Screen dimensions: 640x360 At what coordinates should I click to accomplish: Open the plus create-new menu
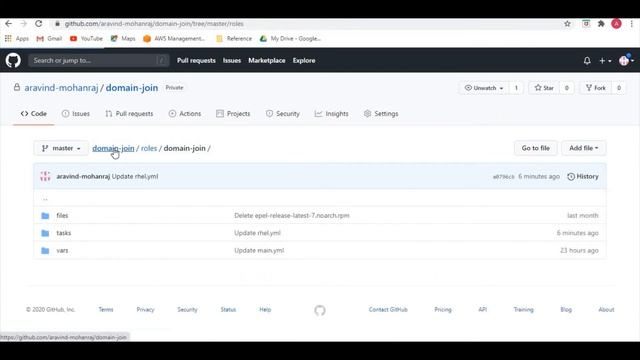coord(605,60)
